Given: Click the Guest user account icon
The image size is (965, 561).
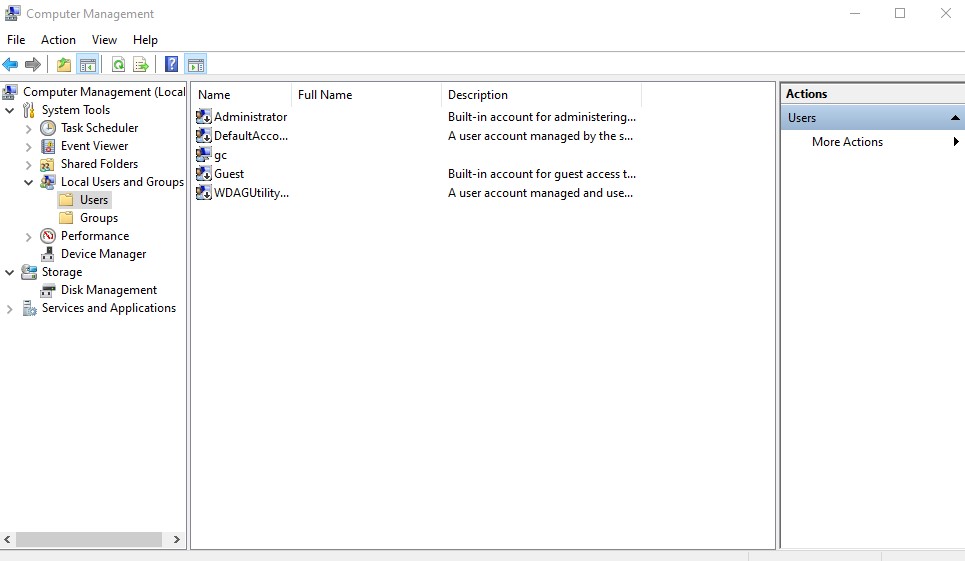Looking at the screenshot, I should point(203,174).
